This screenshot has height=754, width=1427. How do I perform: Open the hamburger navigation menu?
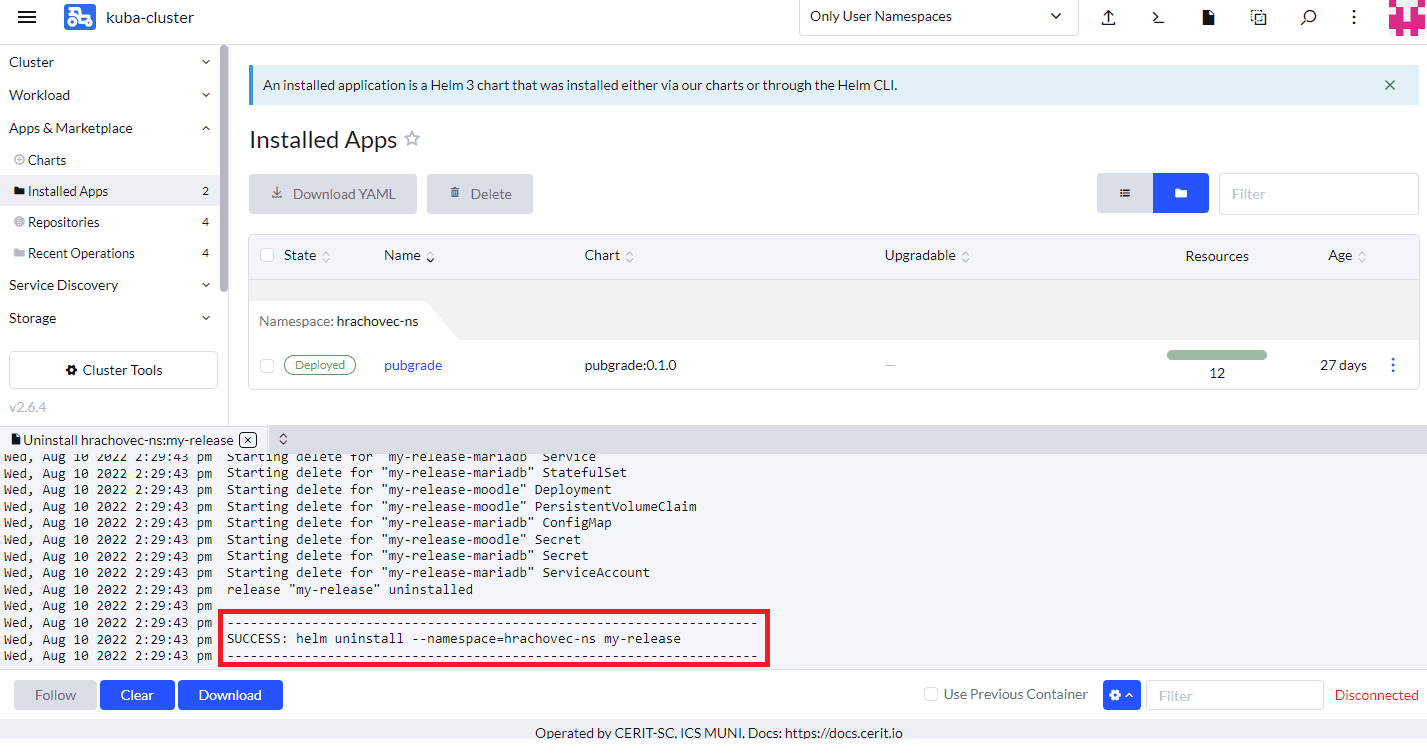tap(27, 17)
